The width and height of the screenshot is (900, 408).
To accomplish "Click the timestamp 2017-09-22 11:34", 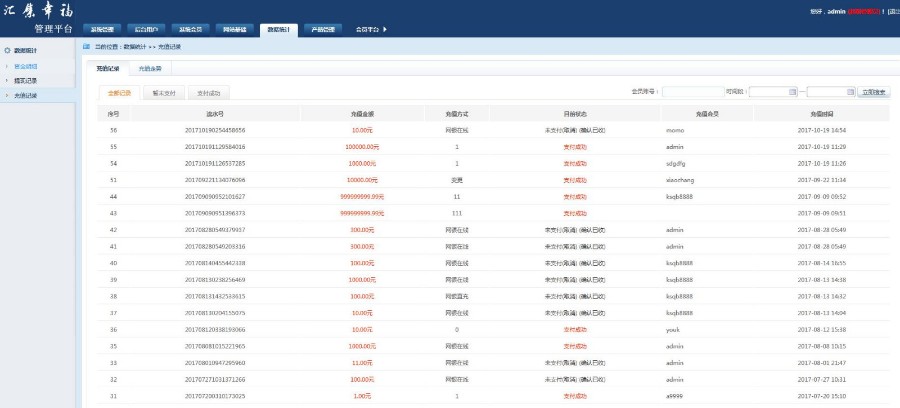I will [822, 180].
